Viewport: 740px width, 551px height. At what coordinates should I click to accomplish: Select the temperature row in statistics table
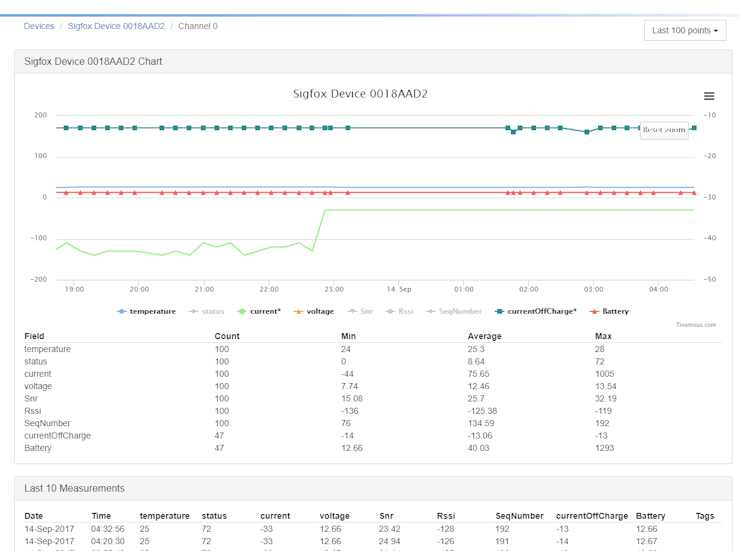(373, 349)
